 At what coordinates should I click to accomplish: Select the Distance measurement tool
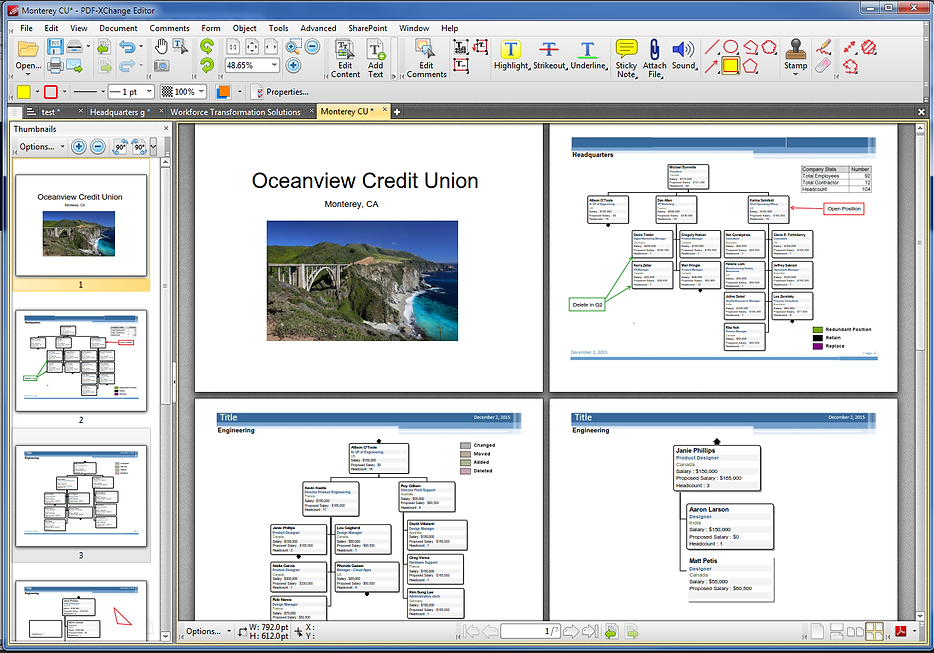point(850,47)
